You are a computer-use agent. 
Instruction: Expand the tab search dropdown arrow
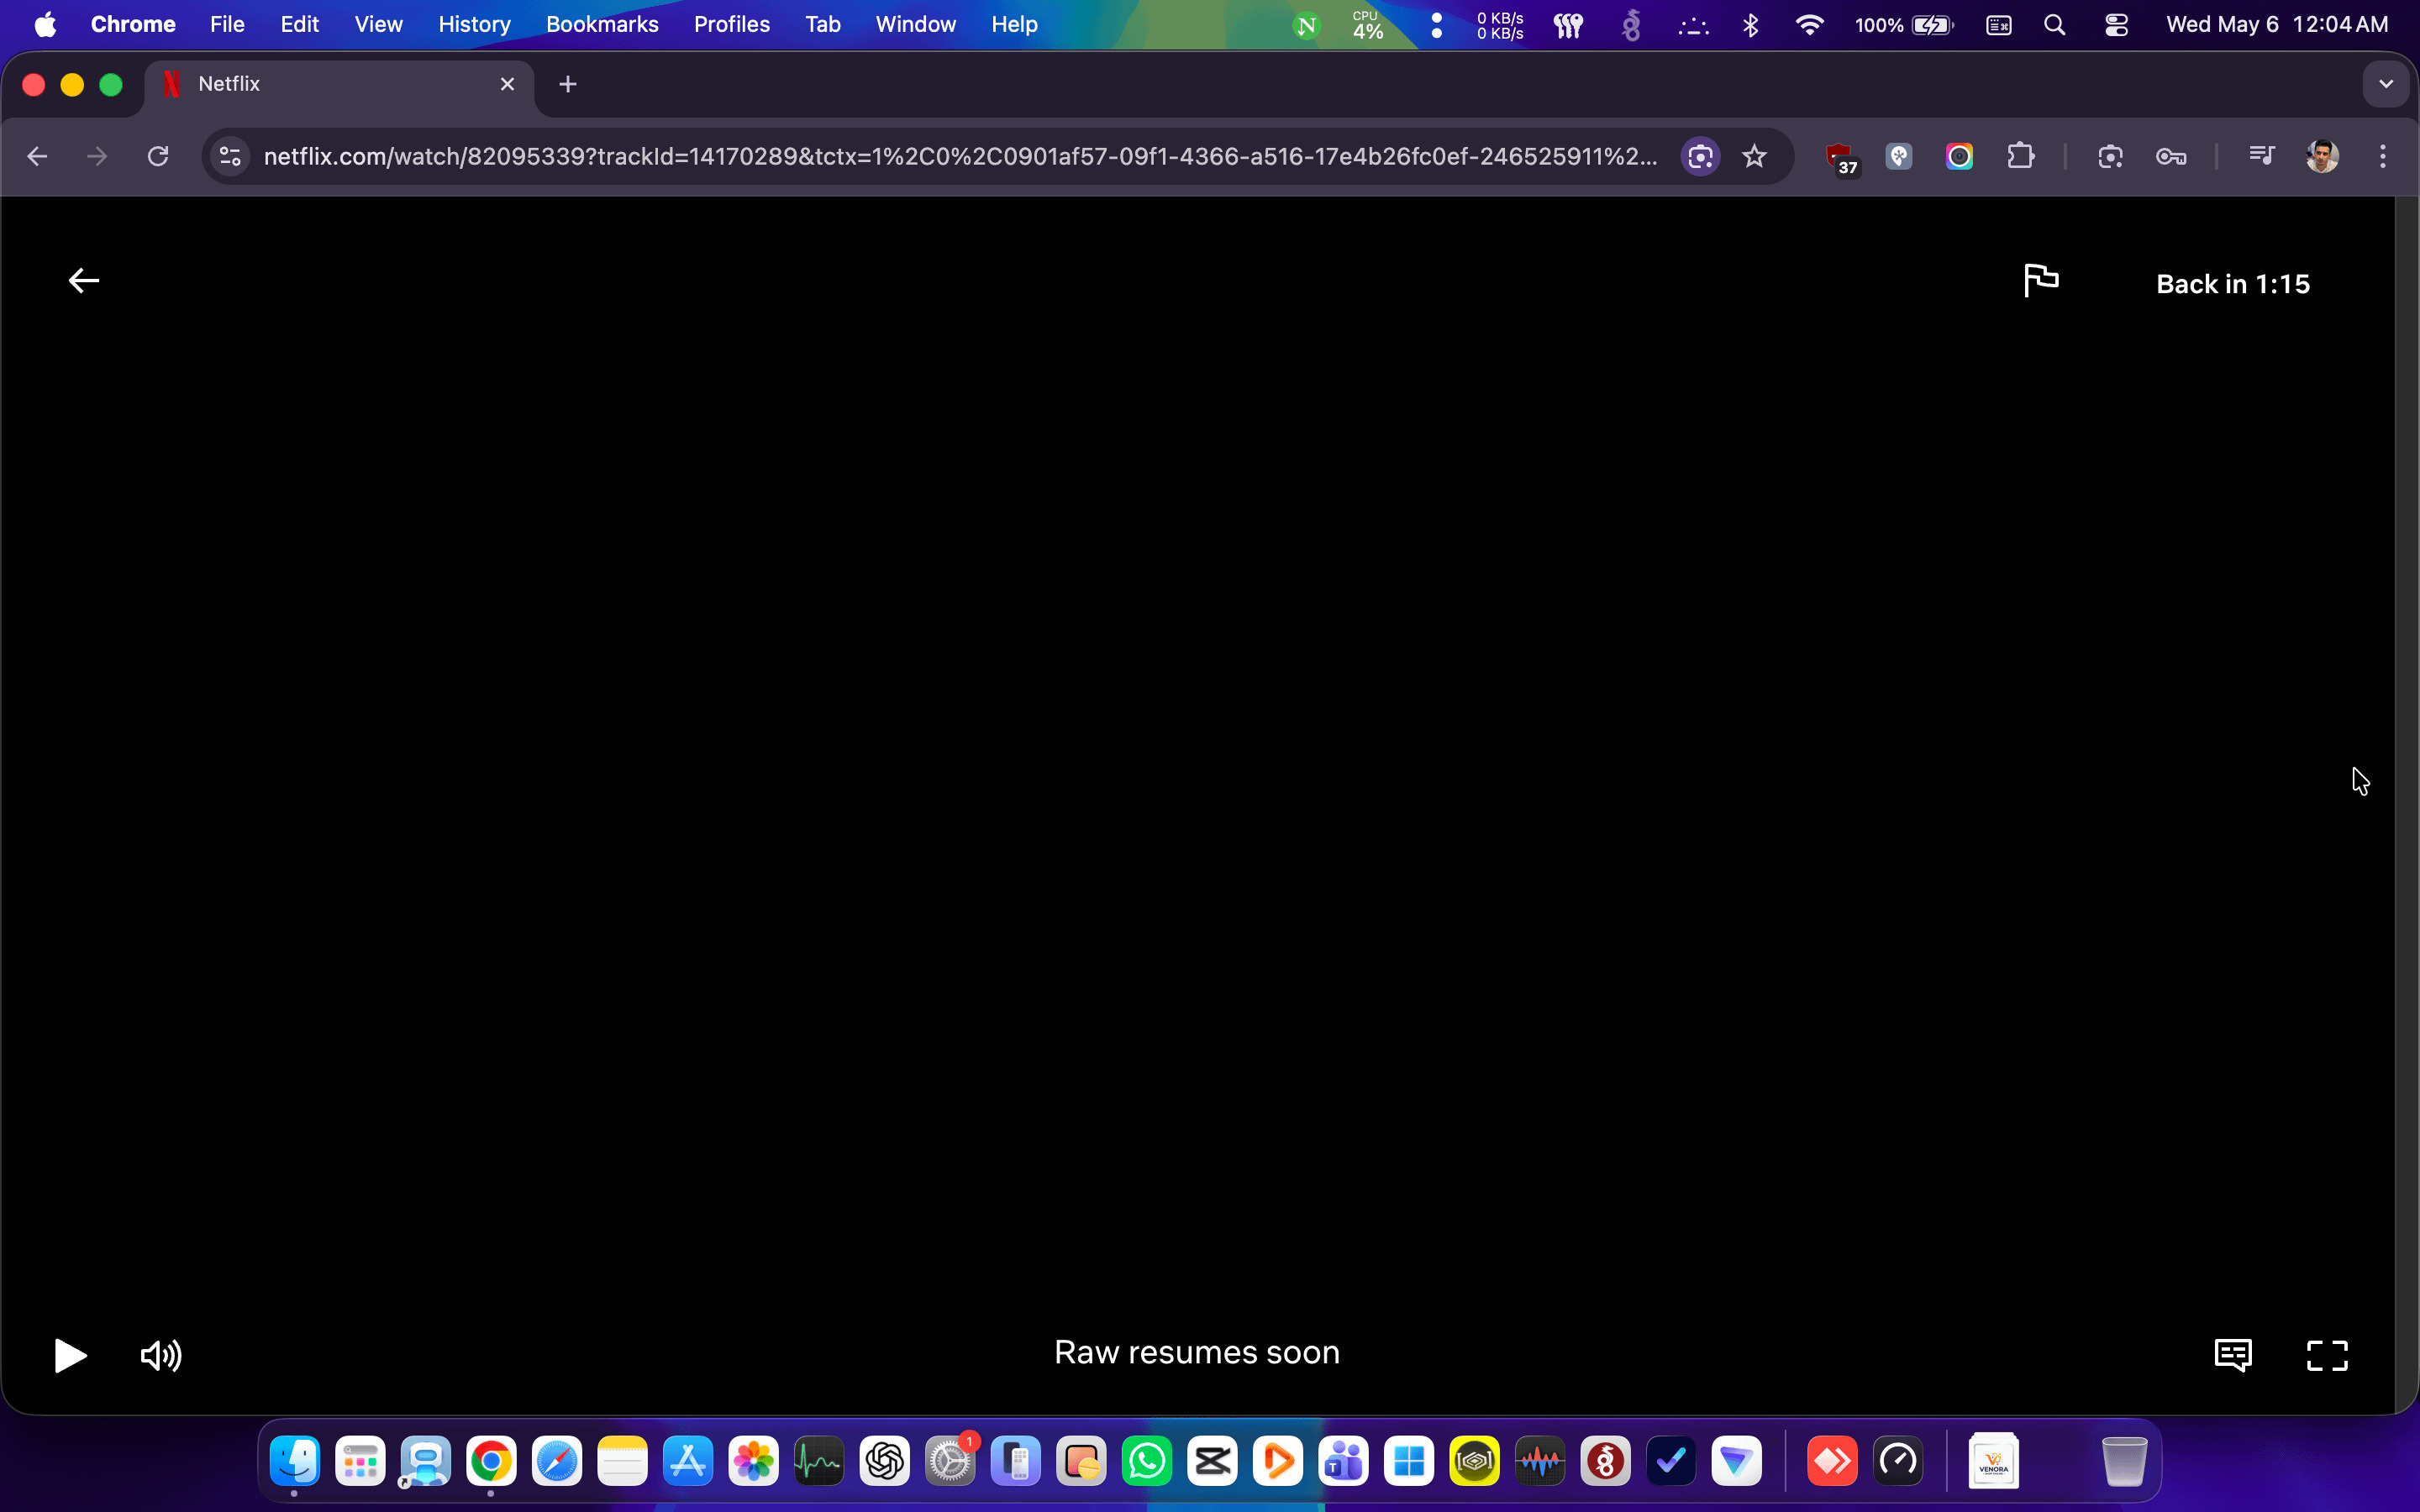point(2386,84)
